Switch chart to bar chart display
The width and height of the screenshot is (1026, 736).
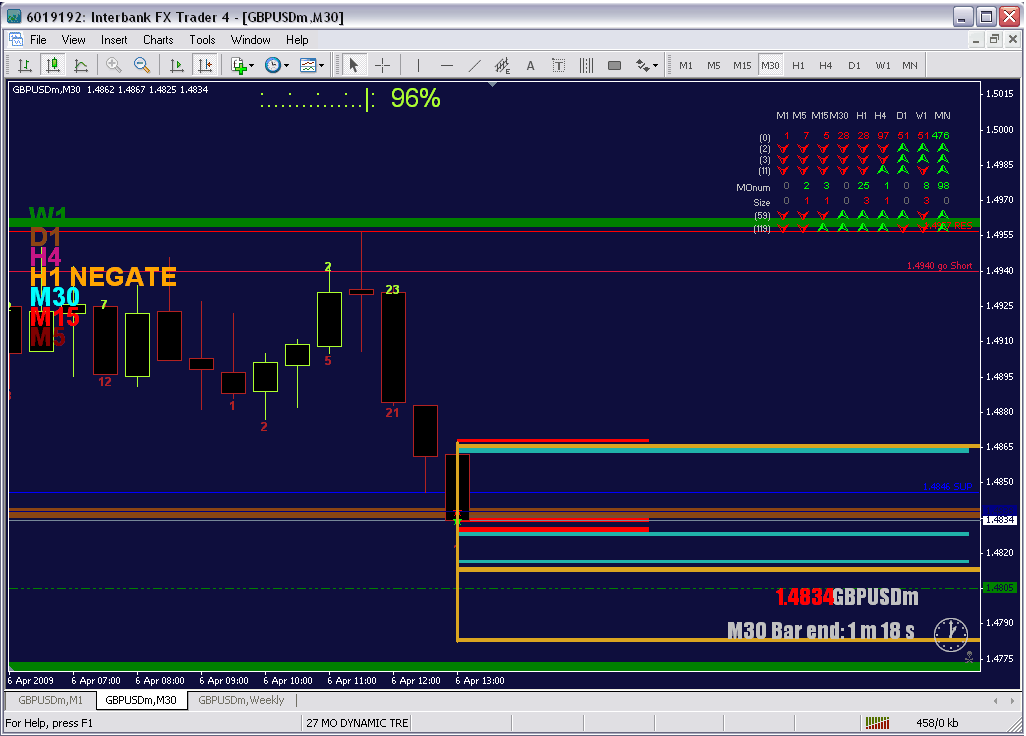pyautogui.click(x=24, y=65)
